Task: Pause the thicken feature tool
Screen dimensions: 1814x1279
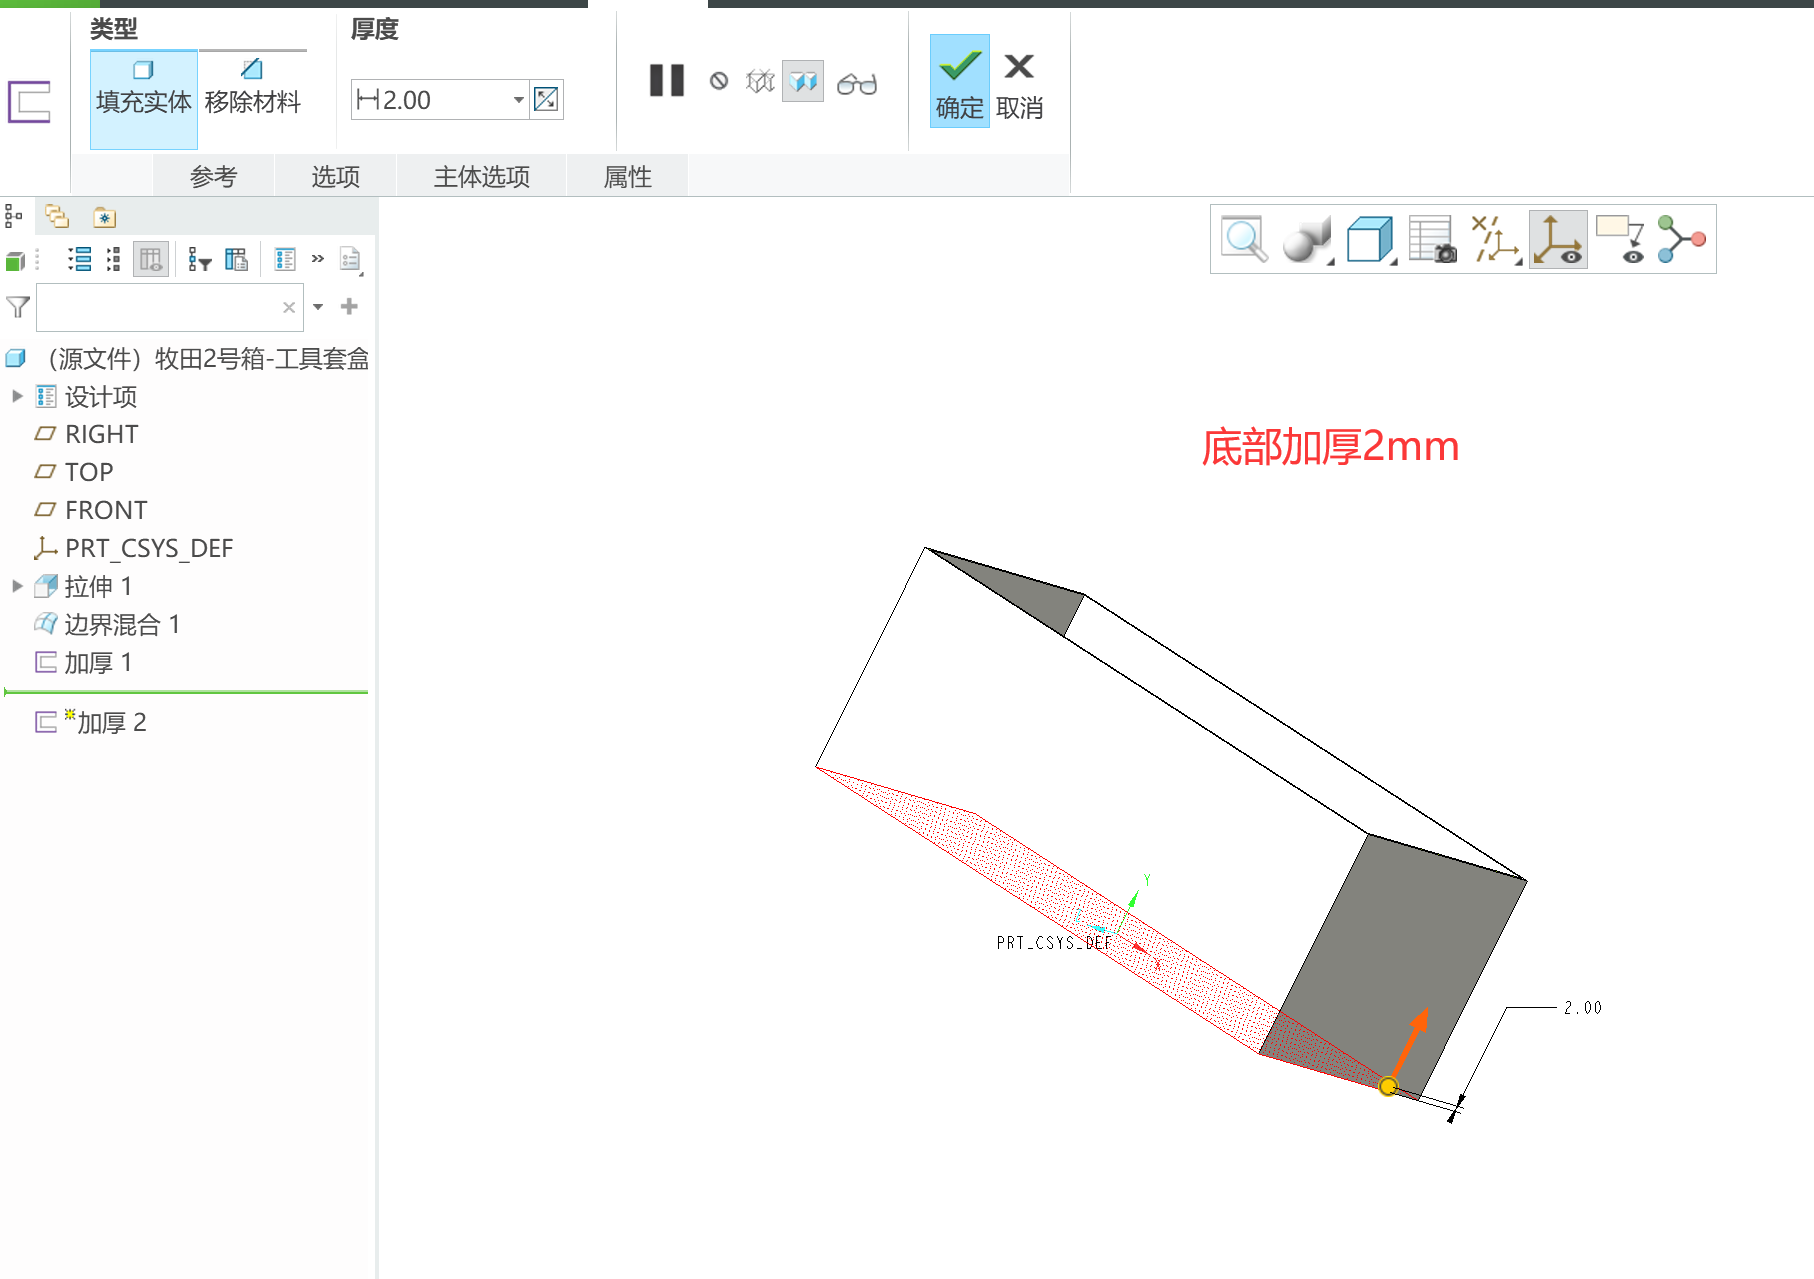Action: [x=667, y=81]
